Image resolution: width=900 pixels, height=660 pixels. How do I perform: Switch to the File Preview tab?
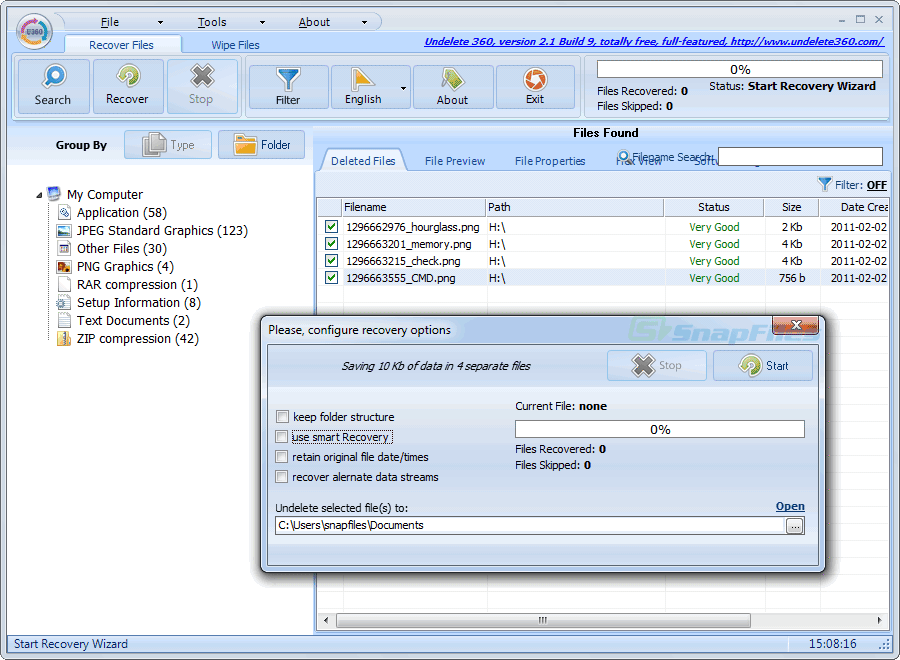[455, 161]
